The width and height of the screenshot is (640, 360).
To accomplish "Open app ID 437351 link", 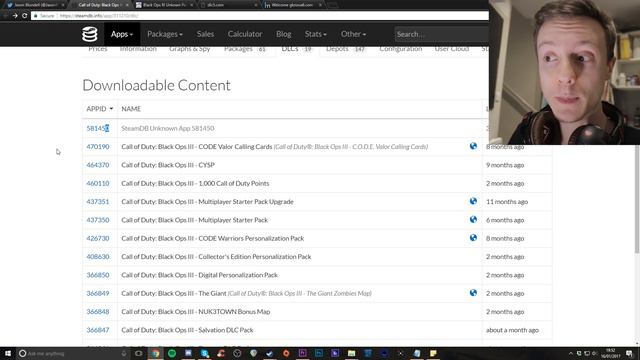I will 98,202.
